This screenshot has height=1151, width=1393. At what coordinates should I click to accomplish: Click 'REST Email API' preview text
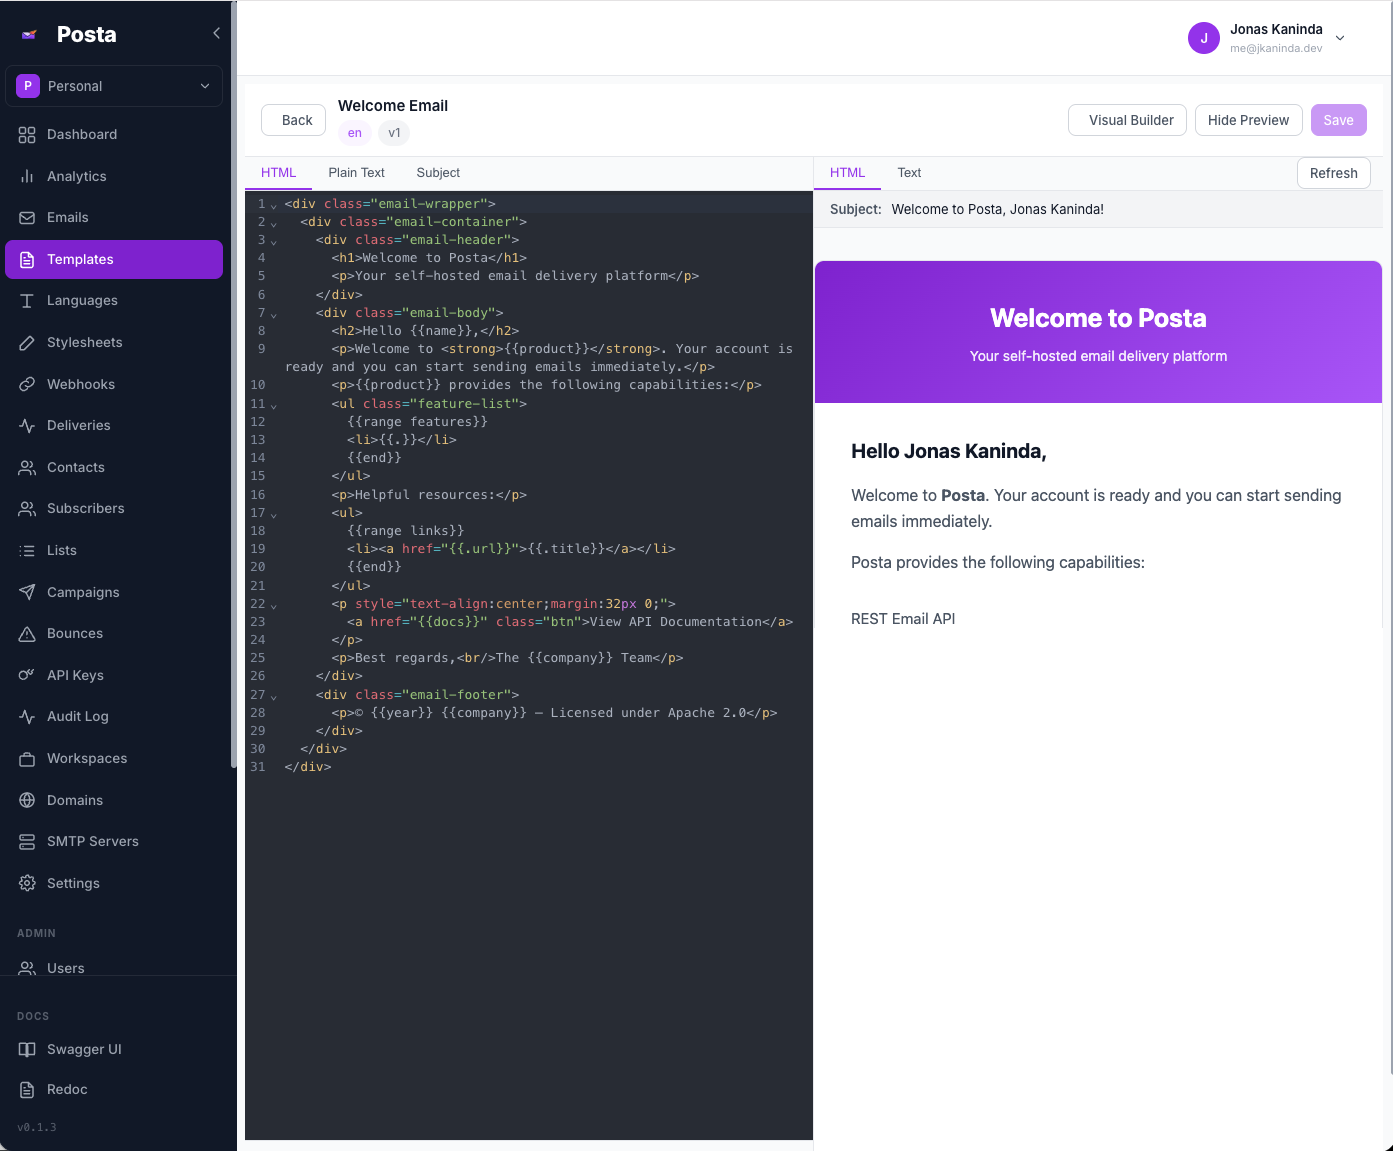(x=903, y=619)
